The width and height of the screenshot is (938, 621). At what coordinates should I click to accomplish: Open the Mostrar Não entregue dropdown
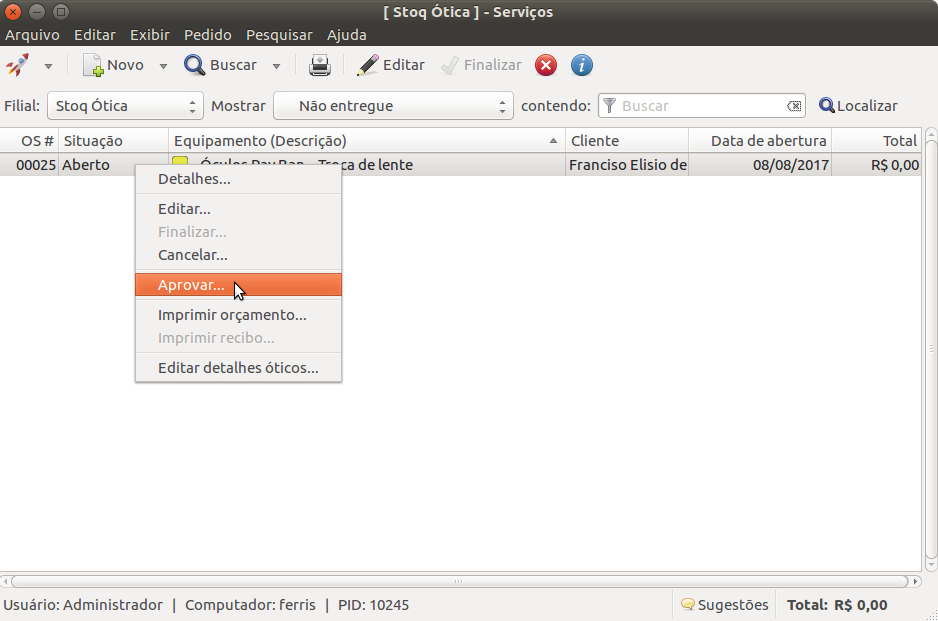pos(393,106)
